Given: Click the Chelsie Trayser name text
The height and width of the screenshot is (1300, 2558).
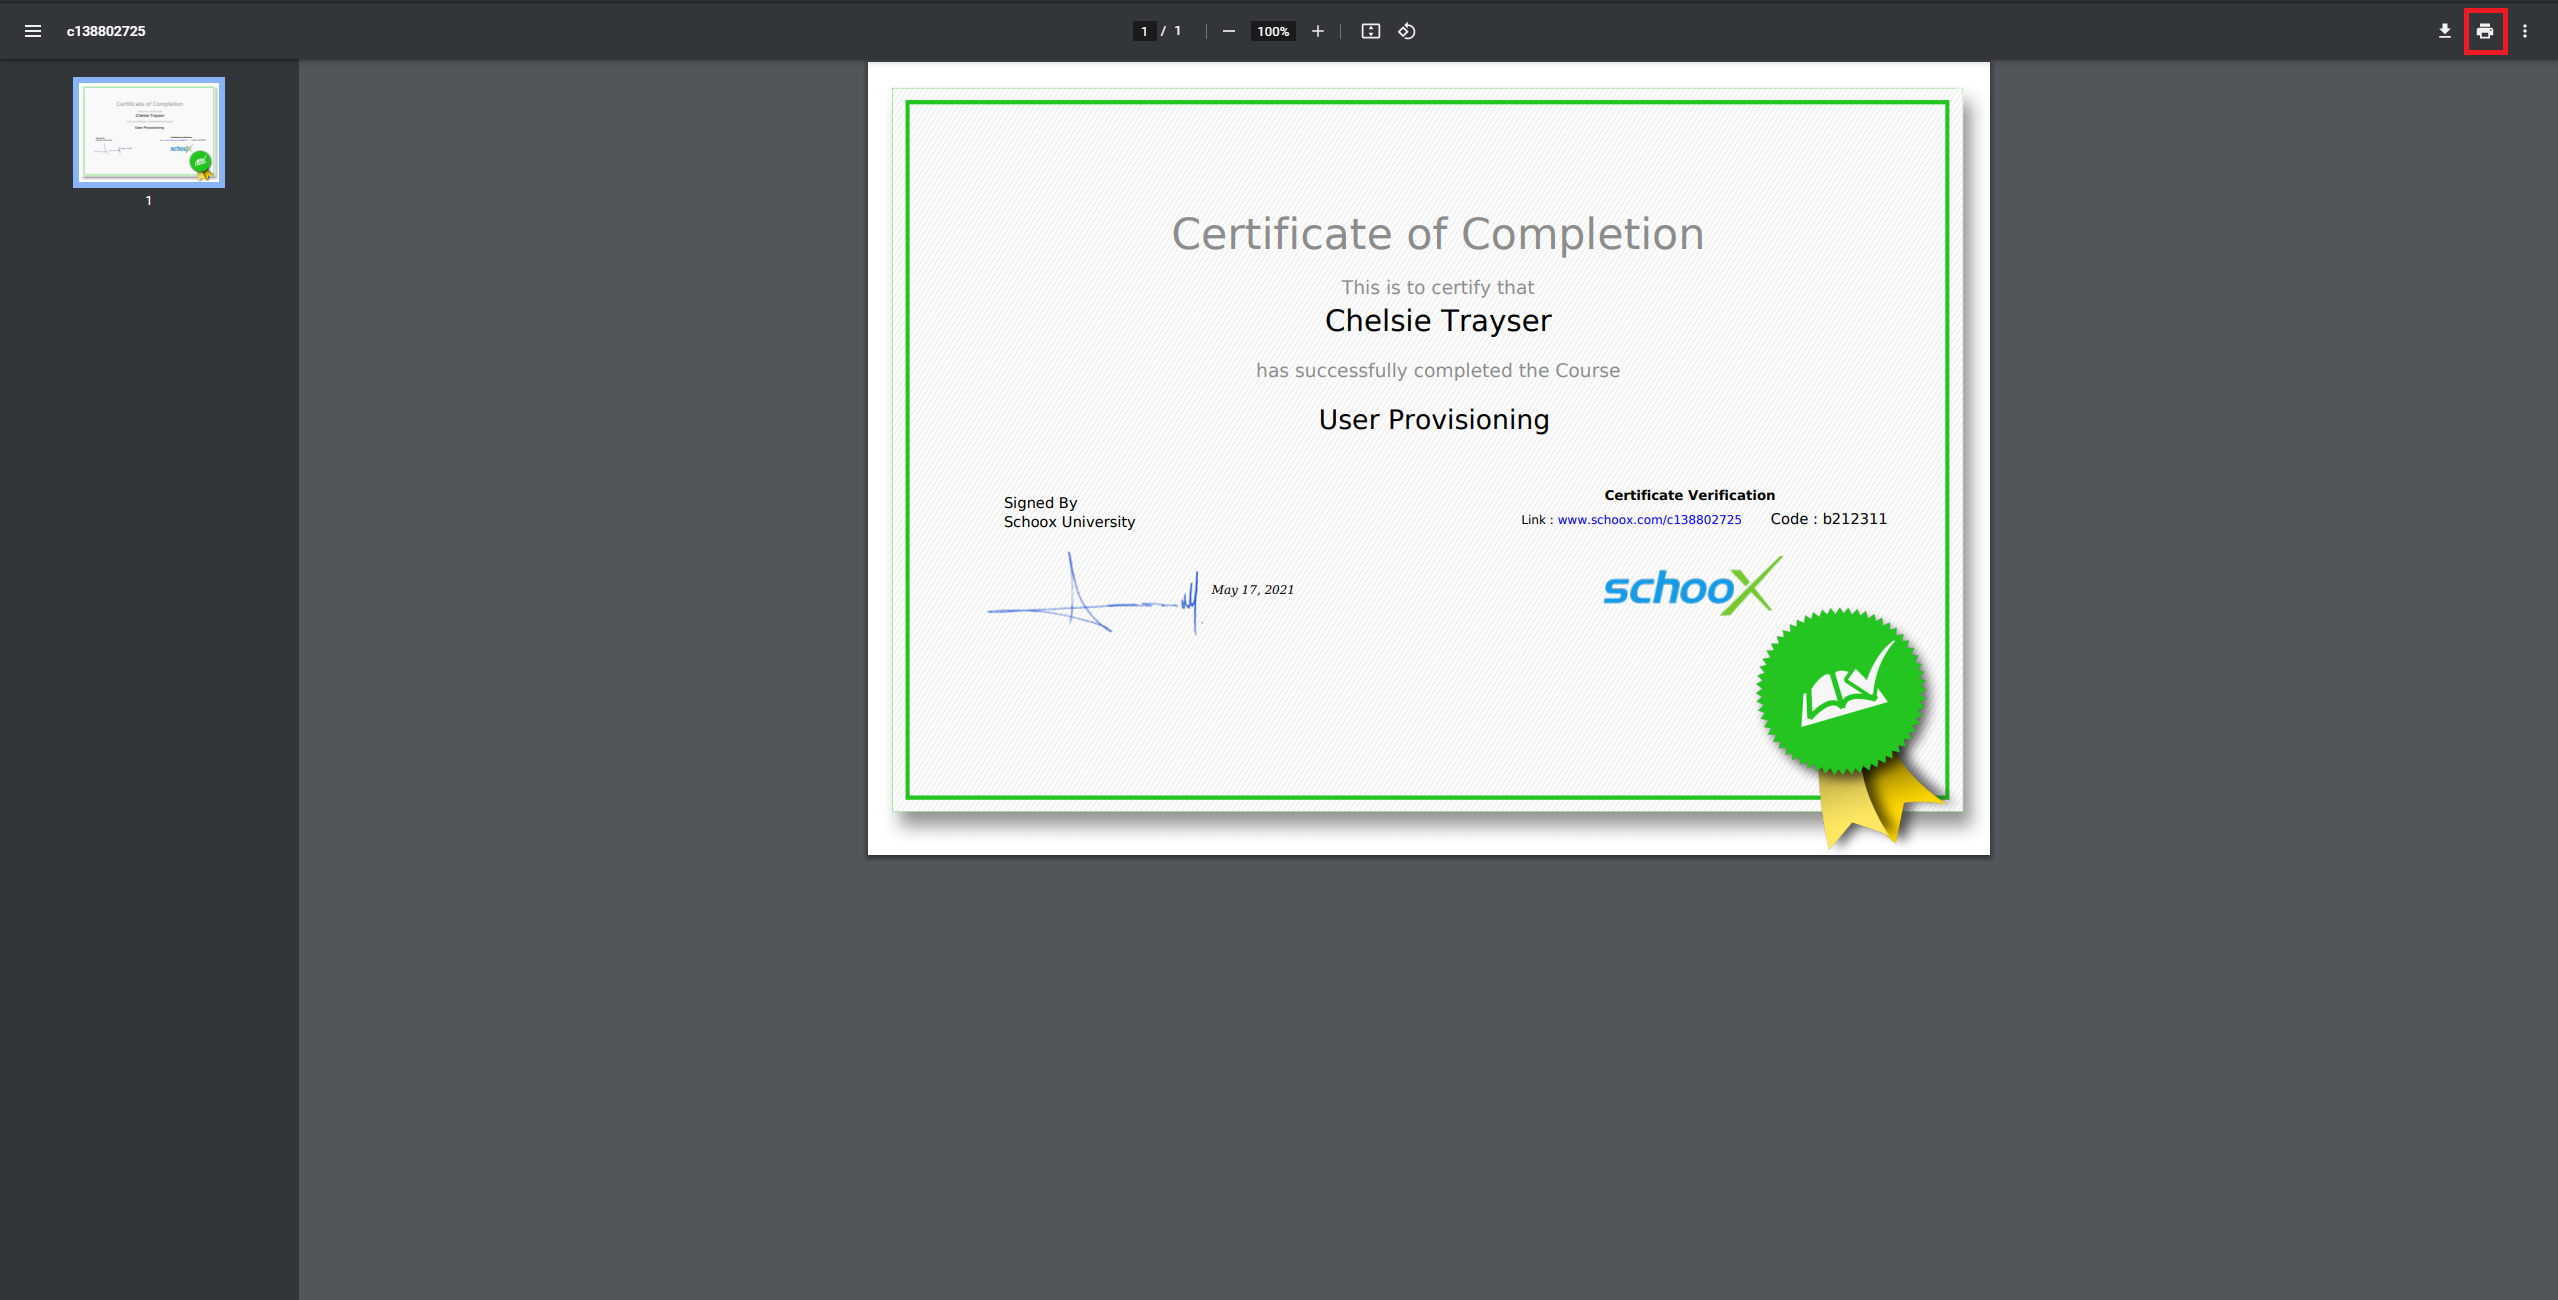Looking at the screenshot, I should click(x=1437, y=320).
